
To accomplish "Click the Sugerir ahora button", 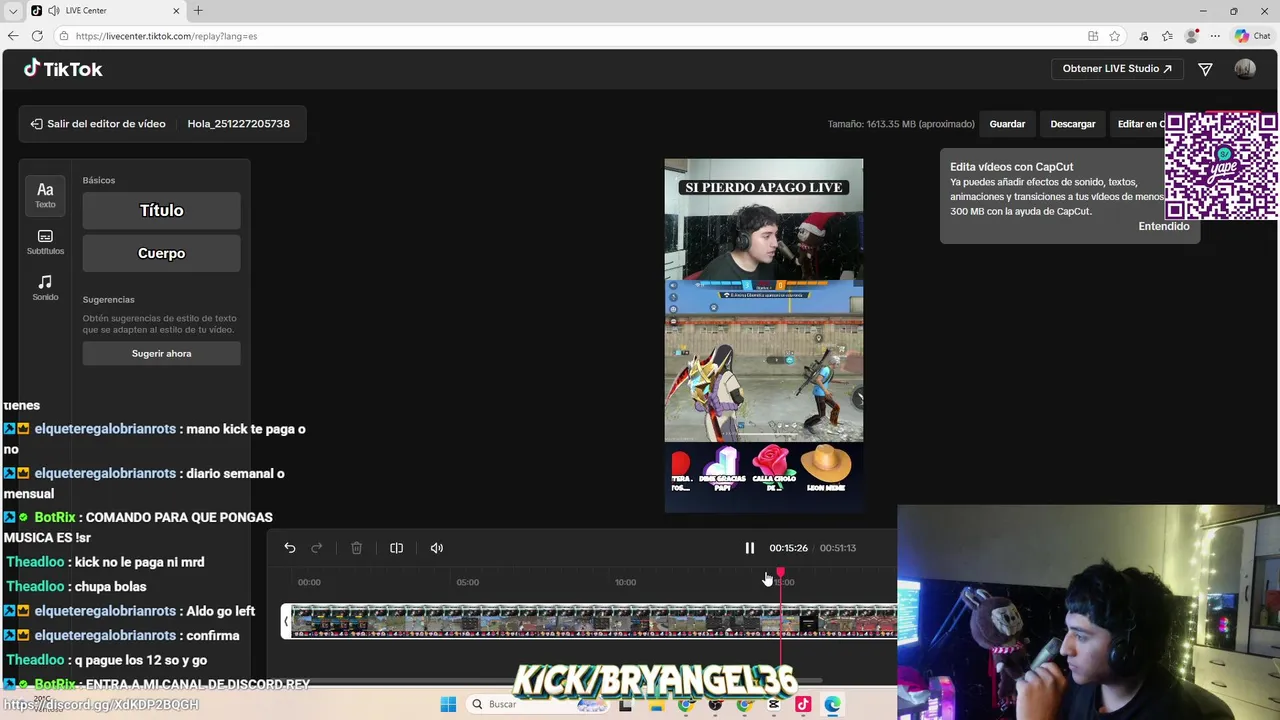I will pyautogui.click(x=161, y=353).
